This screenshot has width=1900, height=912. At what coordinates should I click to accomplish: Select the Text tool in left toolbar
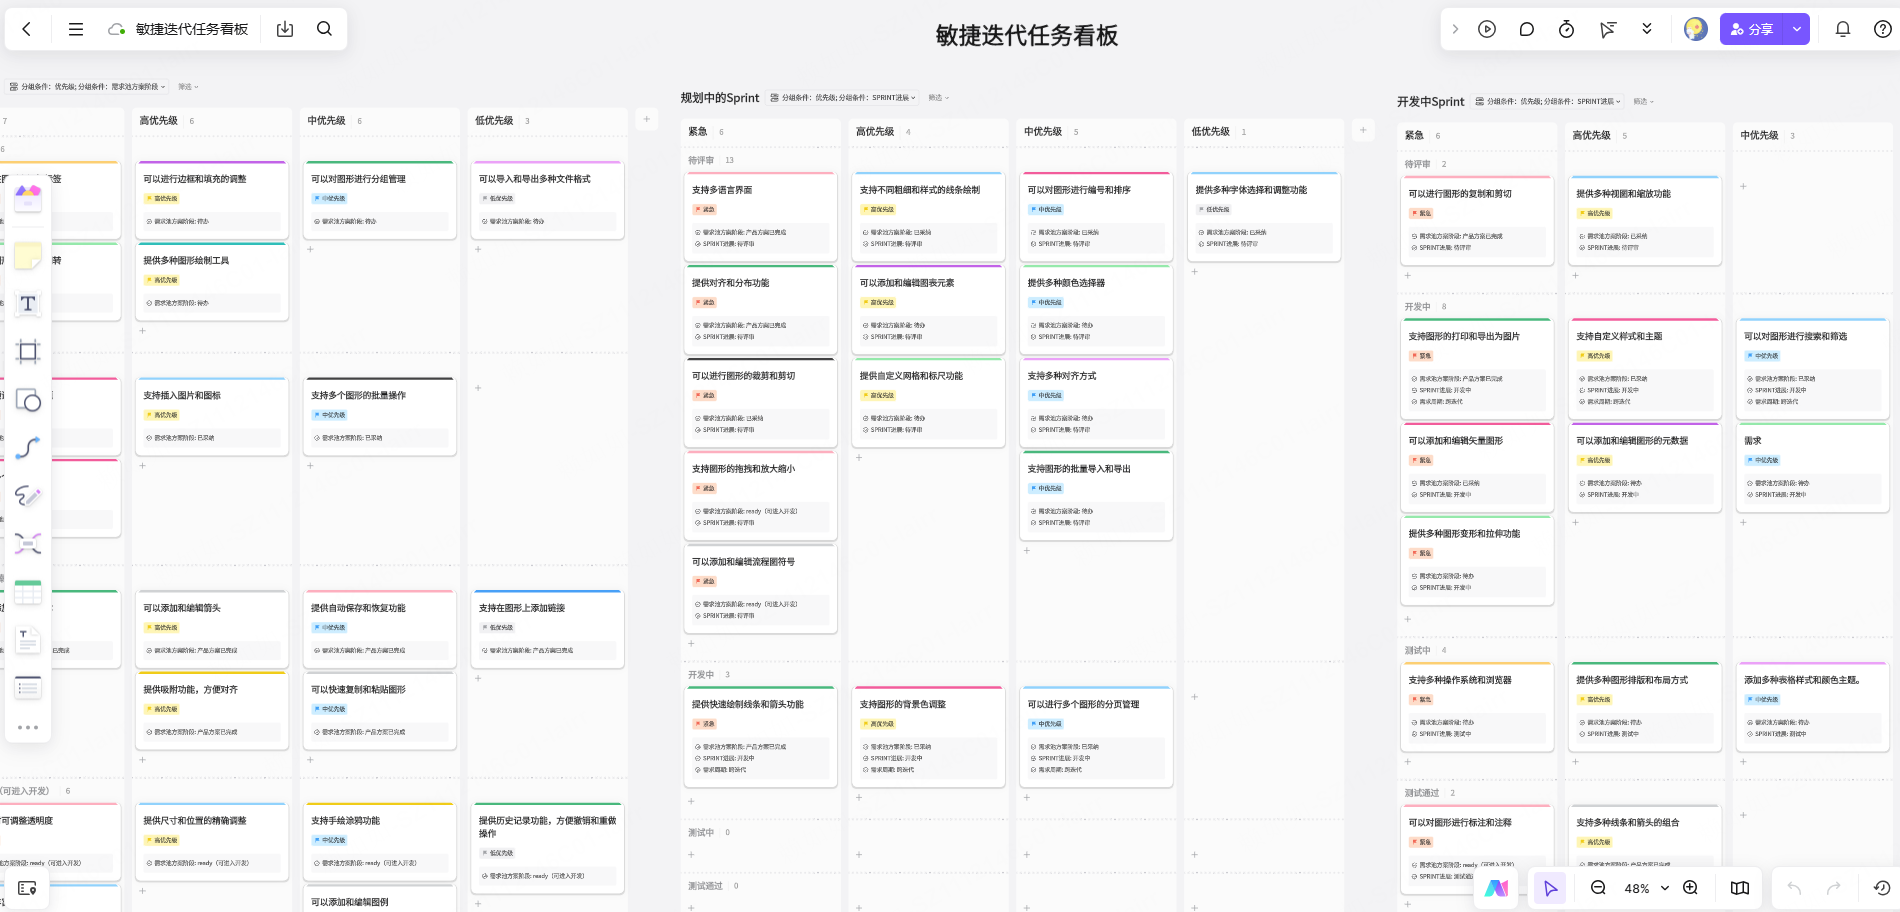pyautogui.click(x=28, y=304)
